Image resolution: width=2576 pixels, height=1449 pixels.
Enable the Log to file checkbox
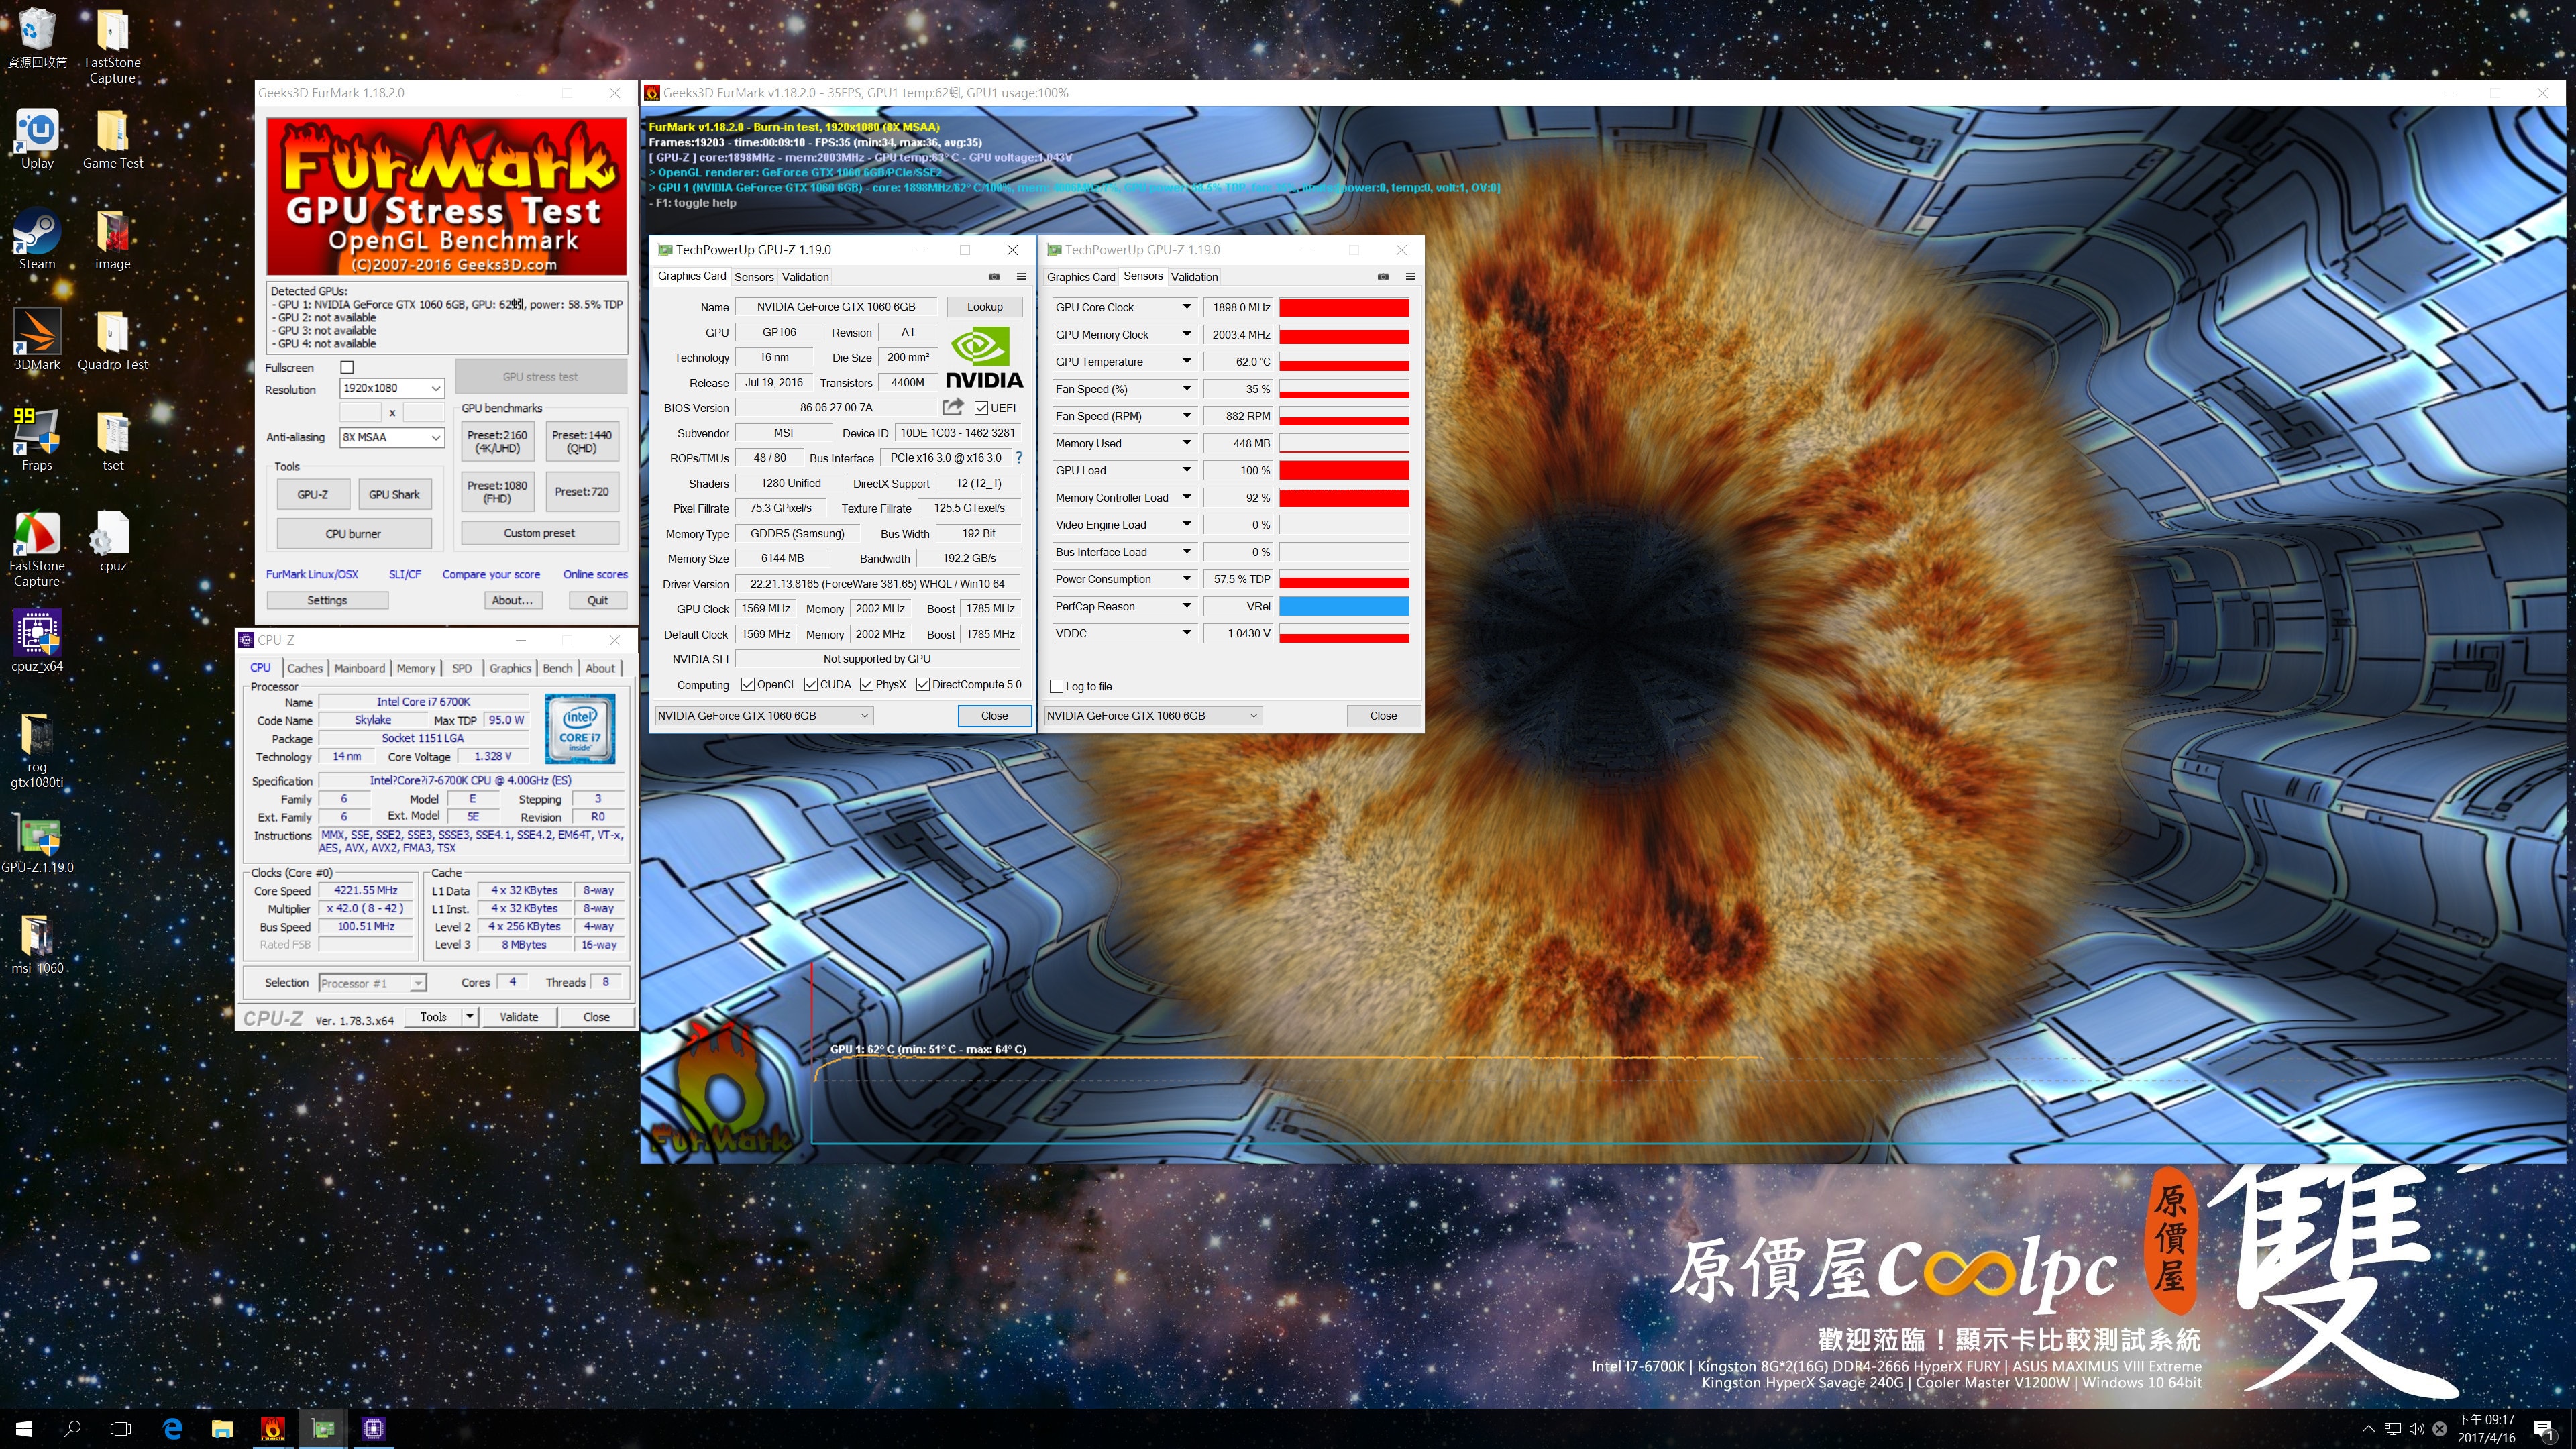(1056, 686)
